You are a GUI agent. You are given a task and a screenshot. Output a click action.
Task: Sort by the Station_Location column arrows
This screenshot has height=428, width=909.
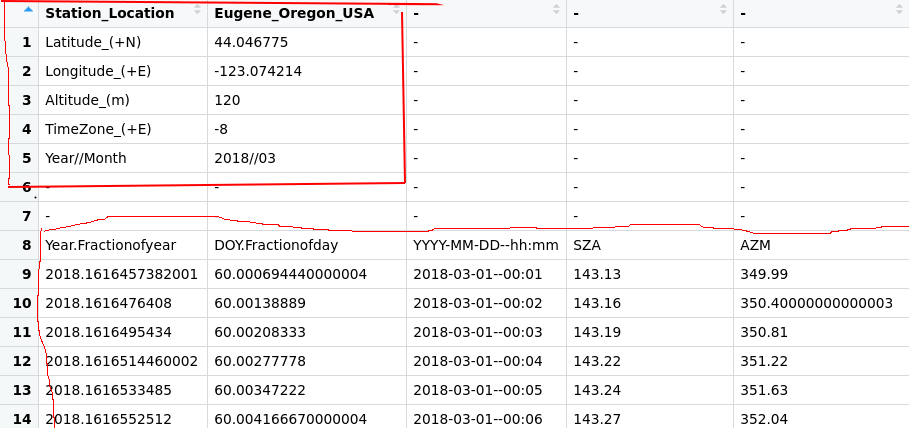pos(197,9)
